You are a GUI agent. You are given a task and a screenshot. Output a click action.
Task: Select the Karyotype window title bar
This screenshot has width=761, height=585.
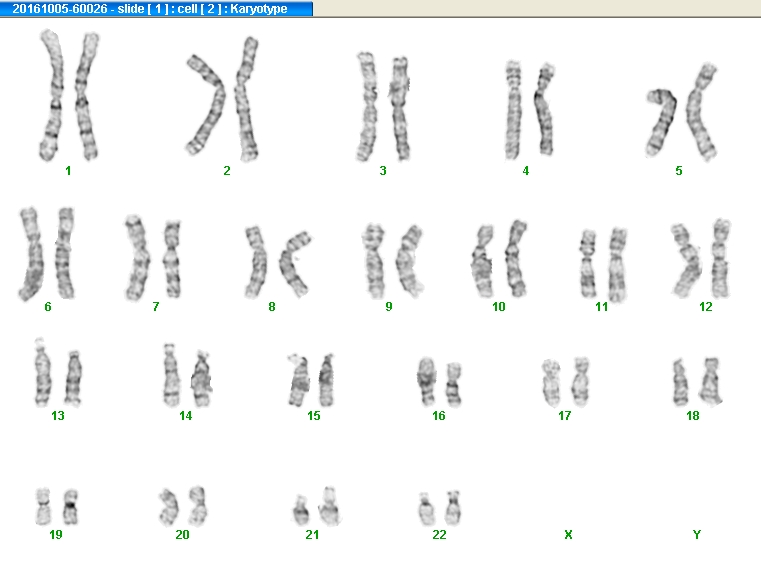[156, 8]
